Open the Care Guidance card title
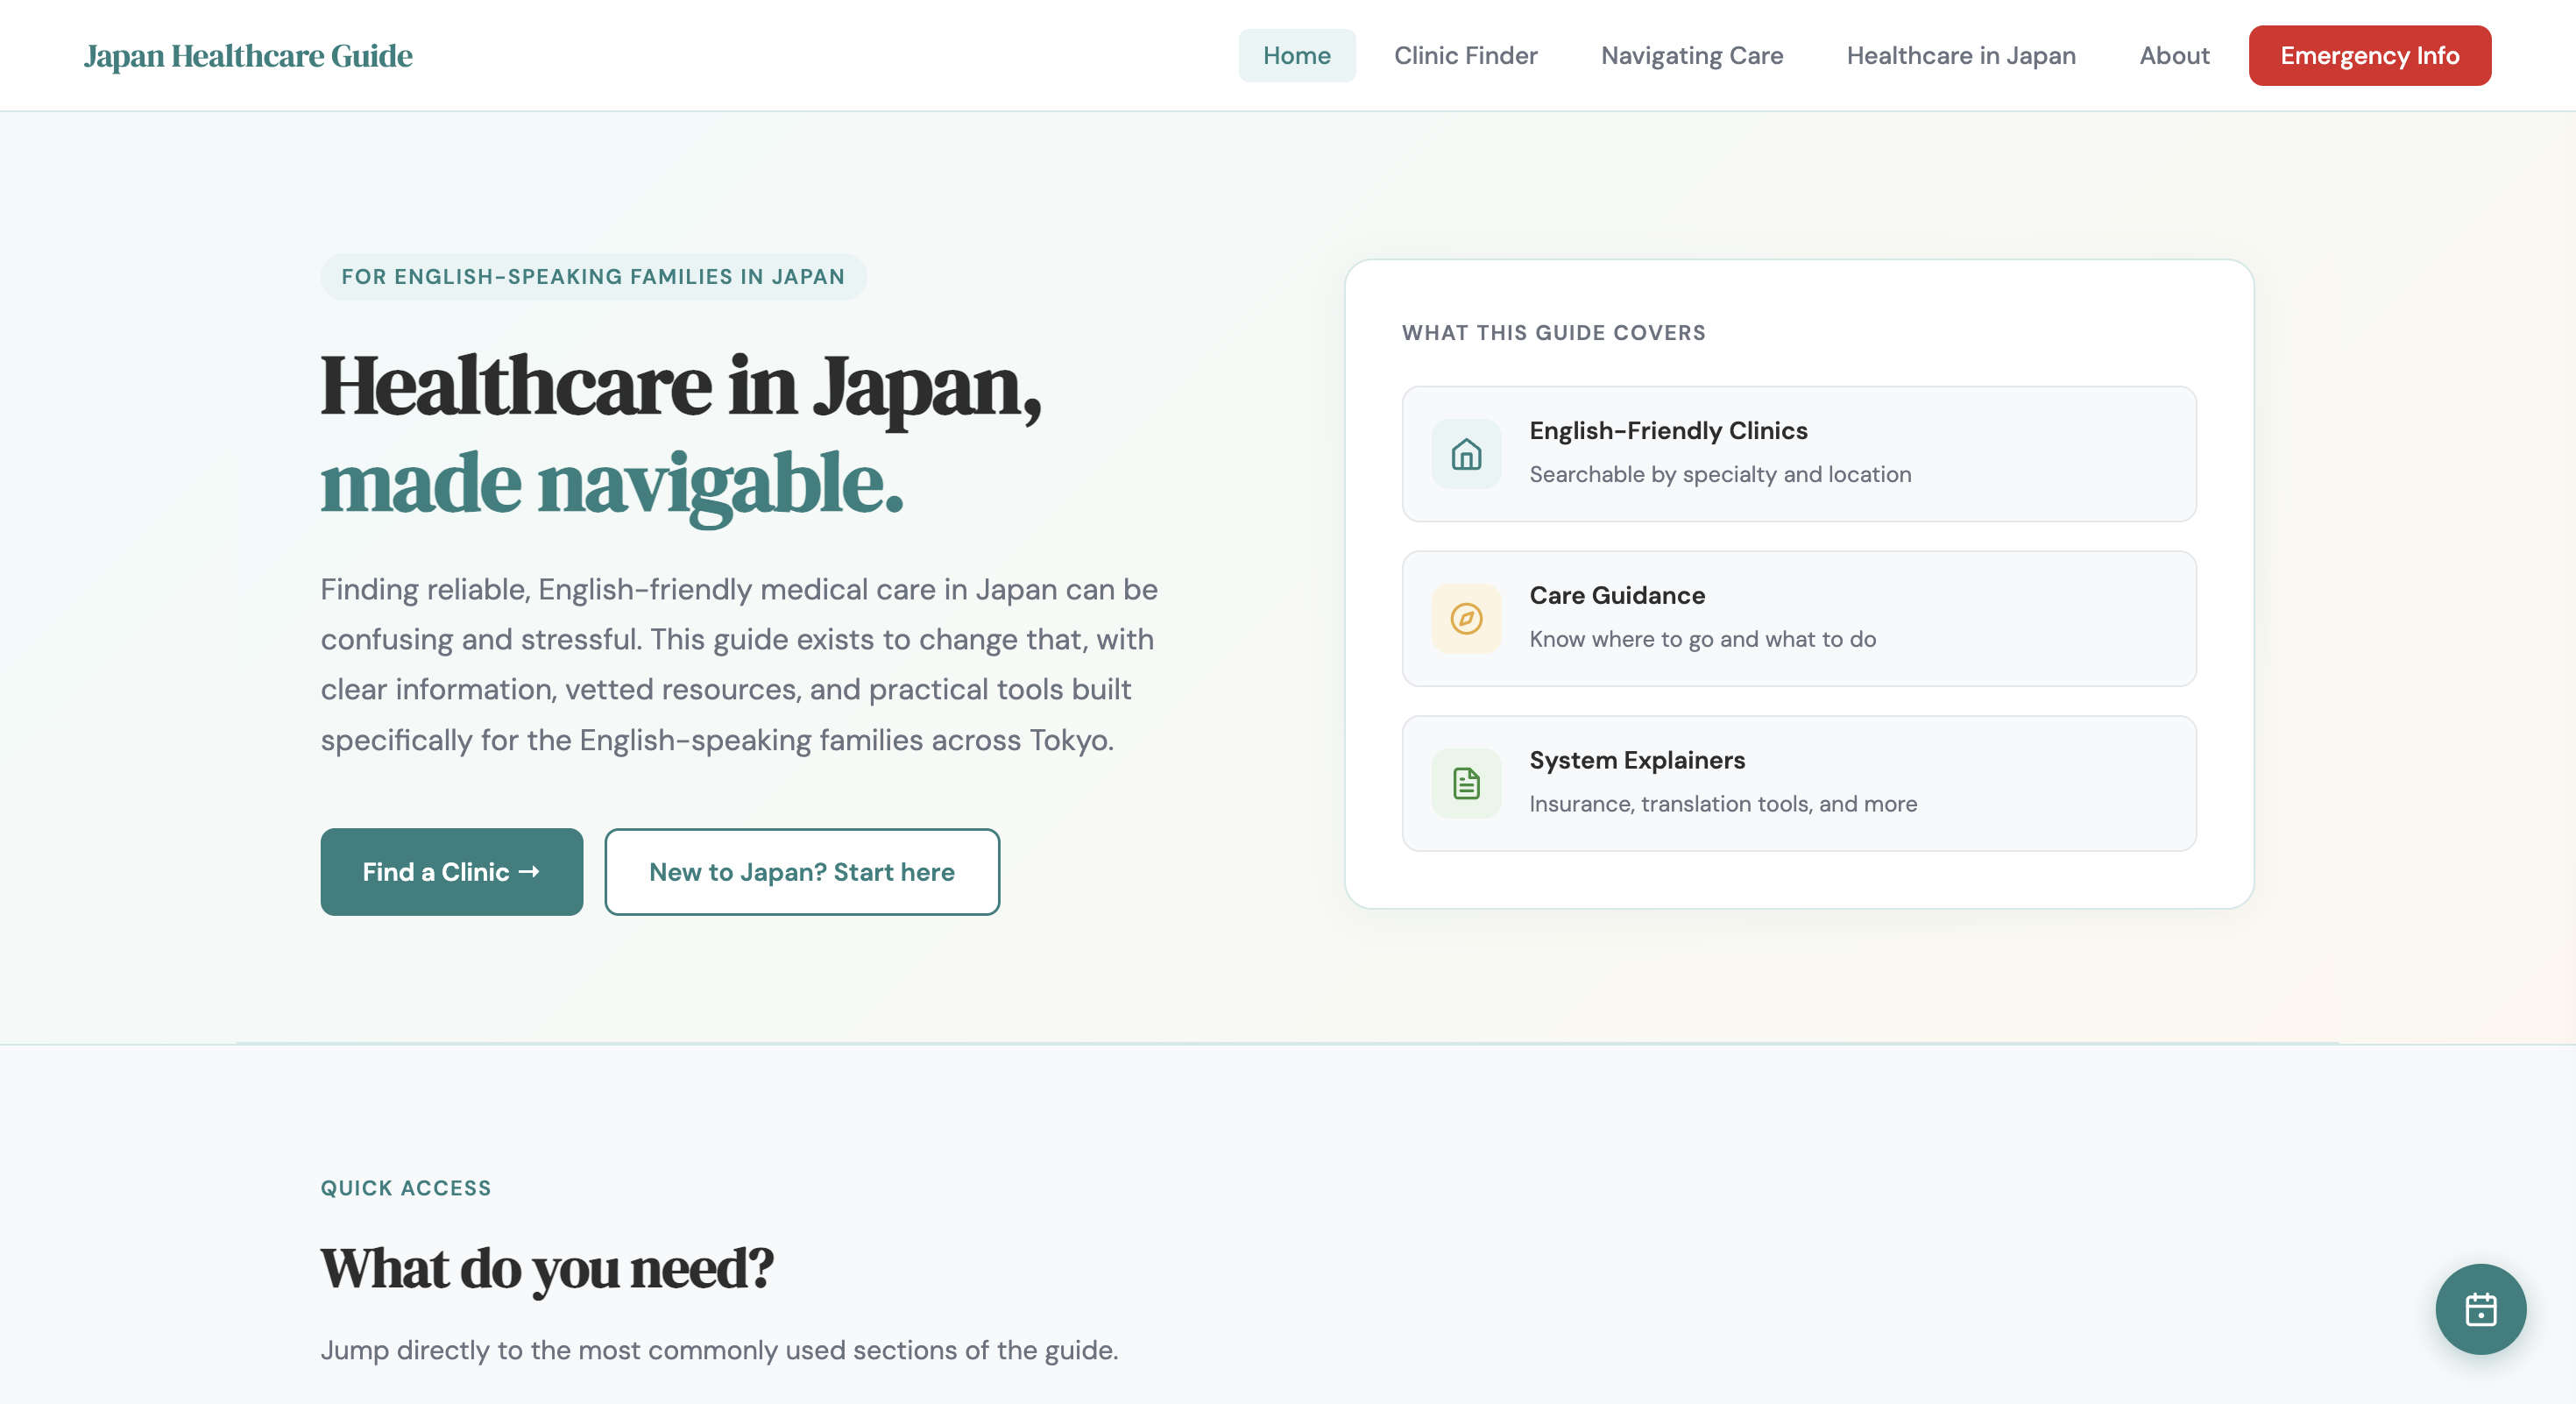This screenshot has width=2576, height=1404. 1617,595
